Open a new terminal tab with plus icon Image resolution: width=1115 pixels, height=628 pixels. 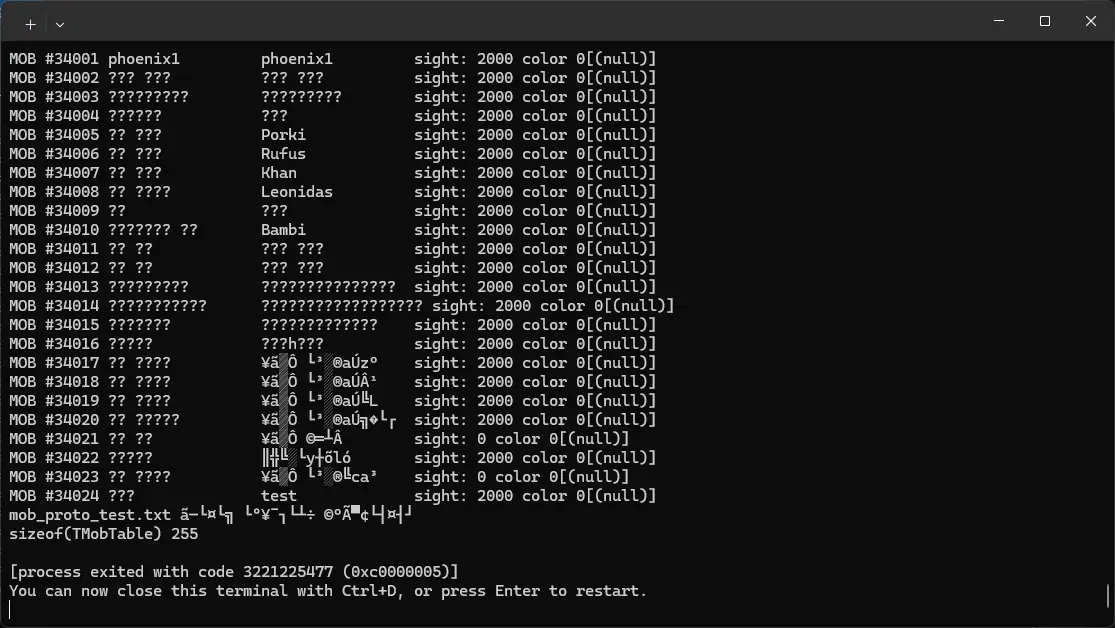[31, 24]
